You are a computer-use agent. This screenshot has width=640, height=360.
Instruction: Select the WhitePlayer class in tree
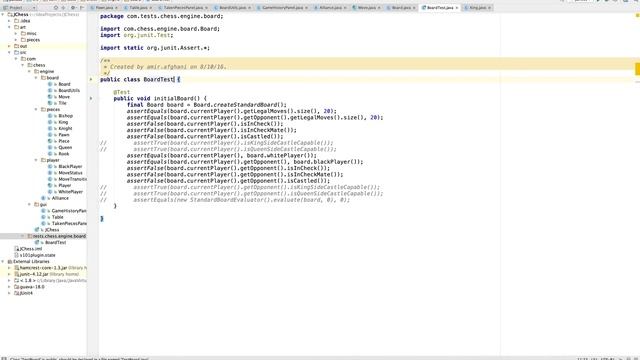[x=71, y=192]
